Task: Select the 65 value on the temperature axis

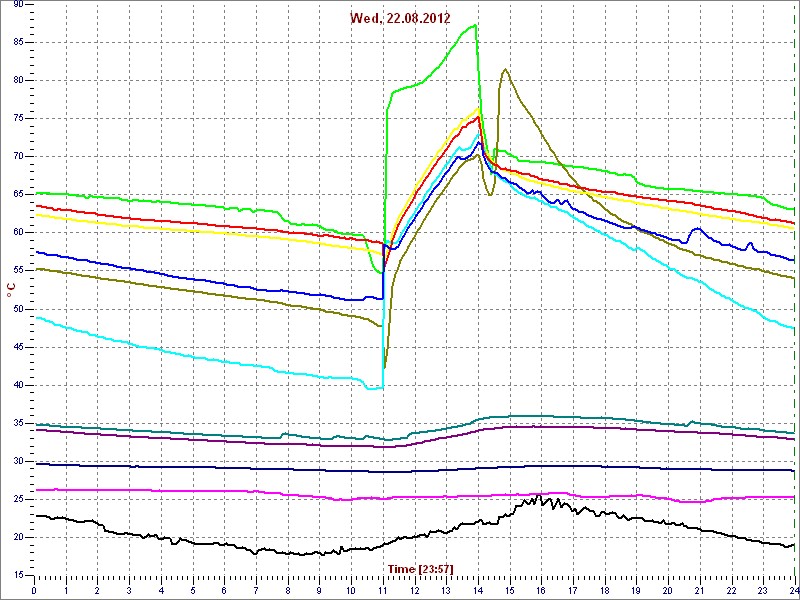Action: 17,194
